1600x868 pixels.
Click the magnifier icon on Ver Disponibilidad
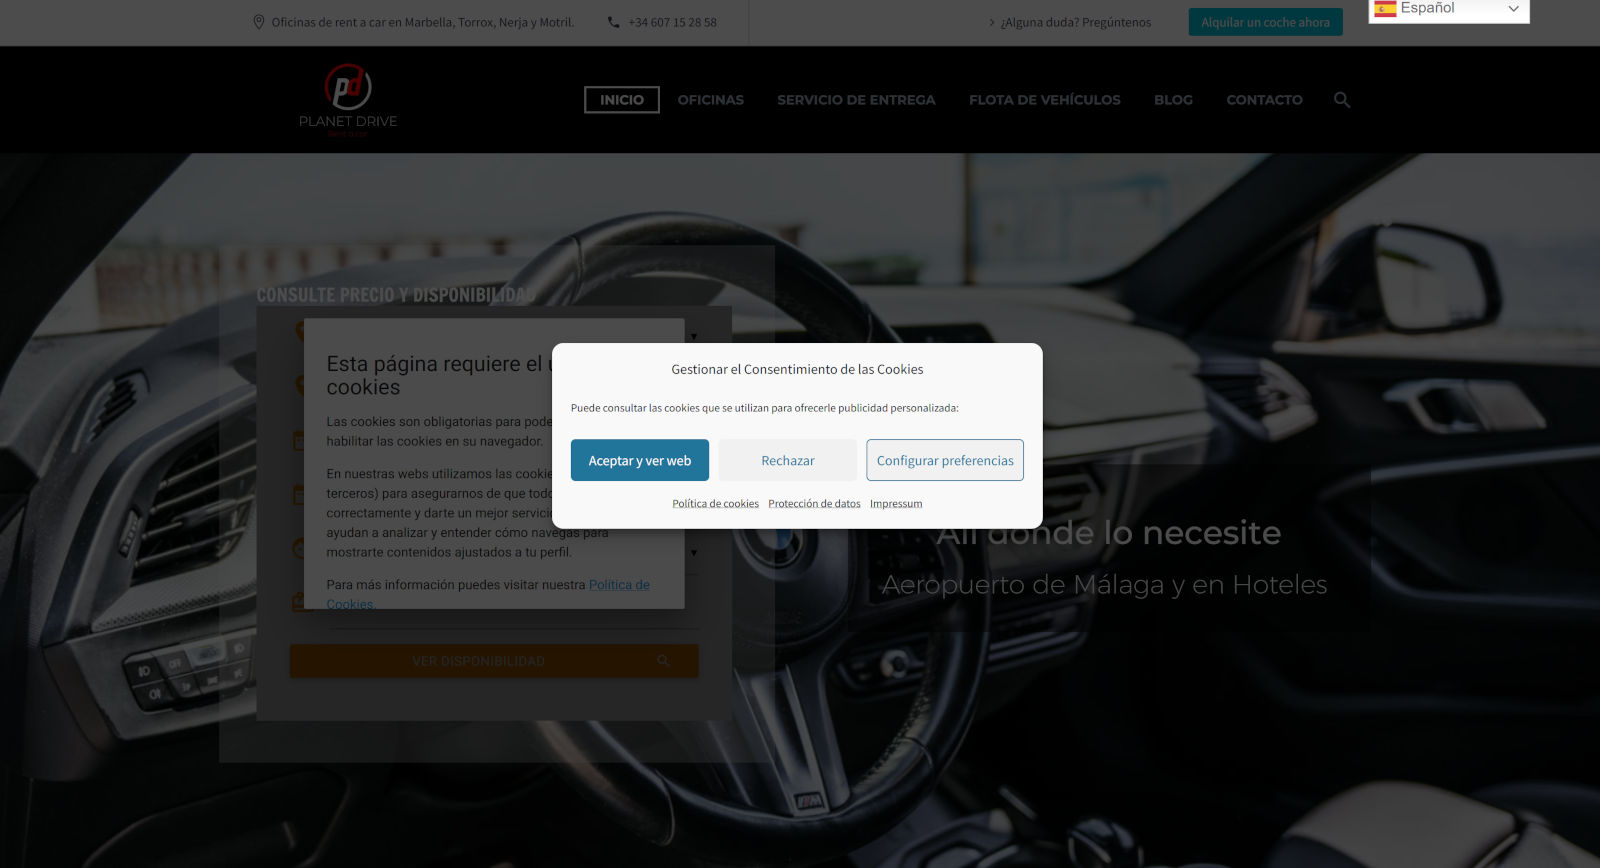[663, 661]
